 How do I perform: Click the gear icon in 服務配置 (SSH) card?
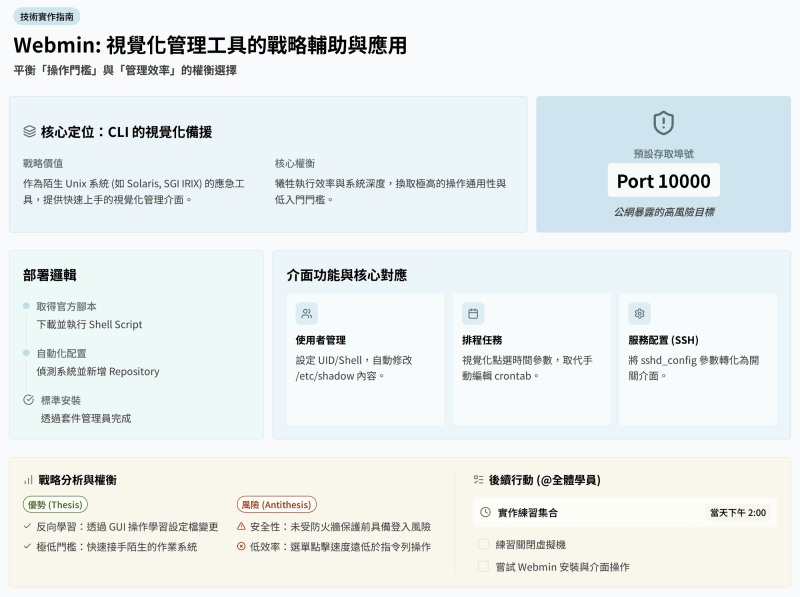point(639,313)
